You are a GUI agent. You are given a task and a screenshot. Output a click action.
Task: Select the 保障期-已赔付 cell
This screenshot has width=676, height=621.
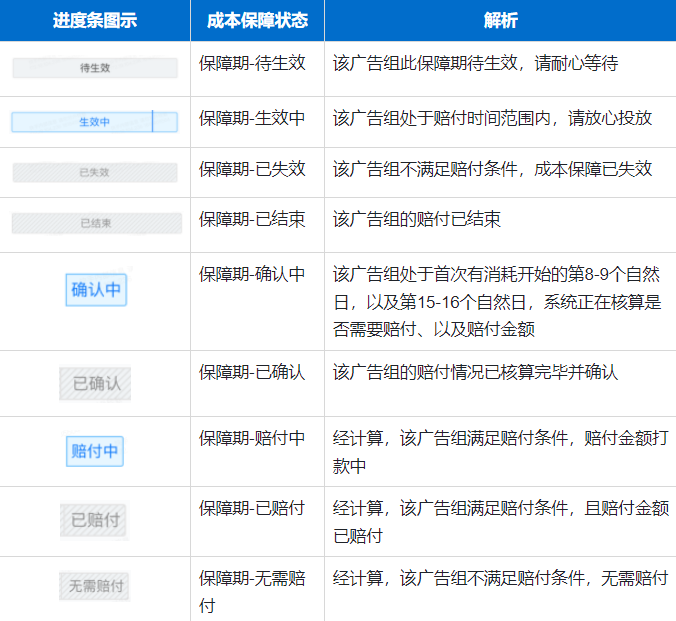point(257,521)
